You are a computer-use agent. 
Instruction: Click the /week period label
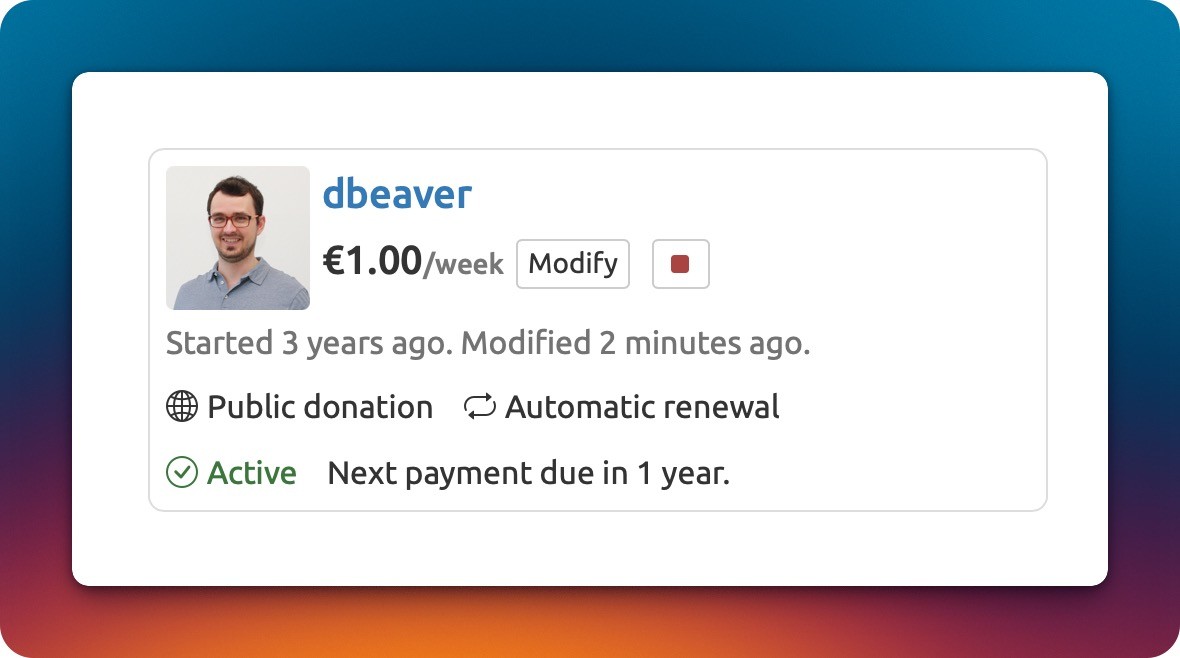(464, 265)
